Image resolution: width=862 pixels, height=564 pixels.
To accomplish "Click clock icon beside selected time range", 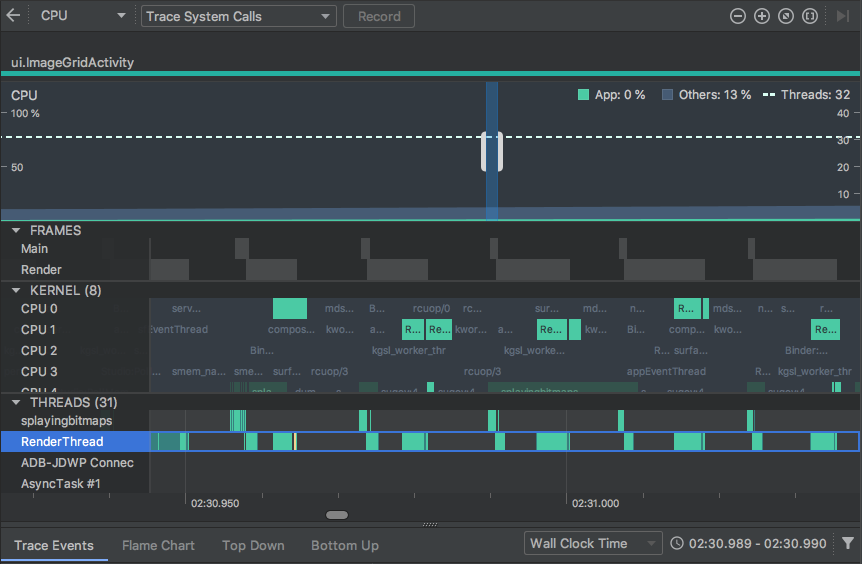I will [677, 543].
